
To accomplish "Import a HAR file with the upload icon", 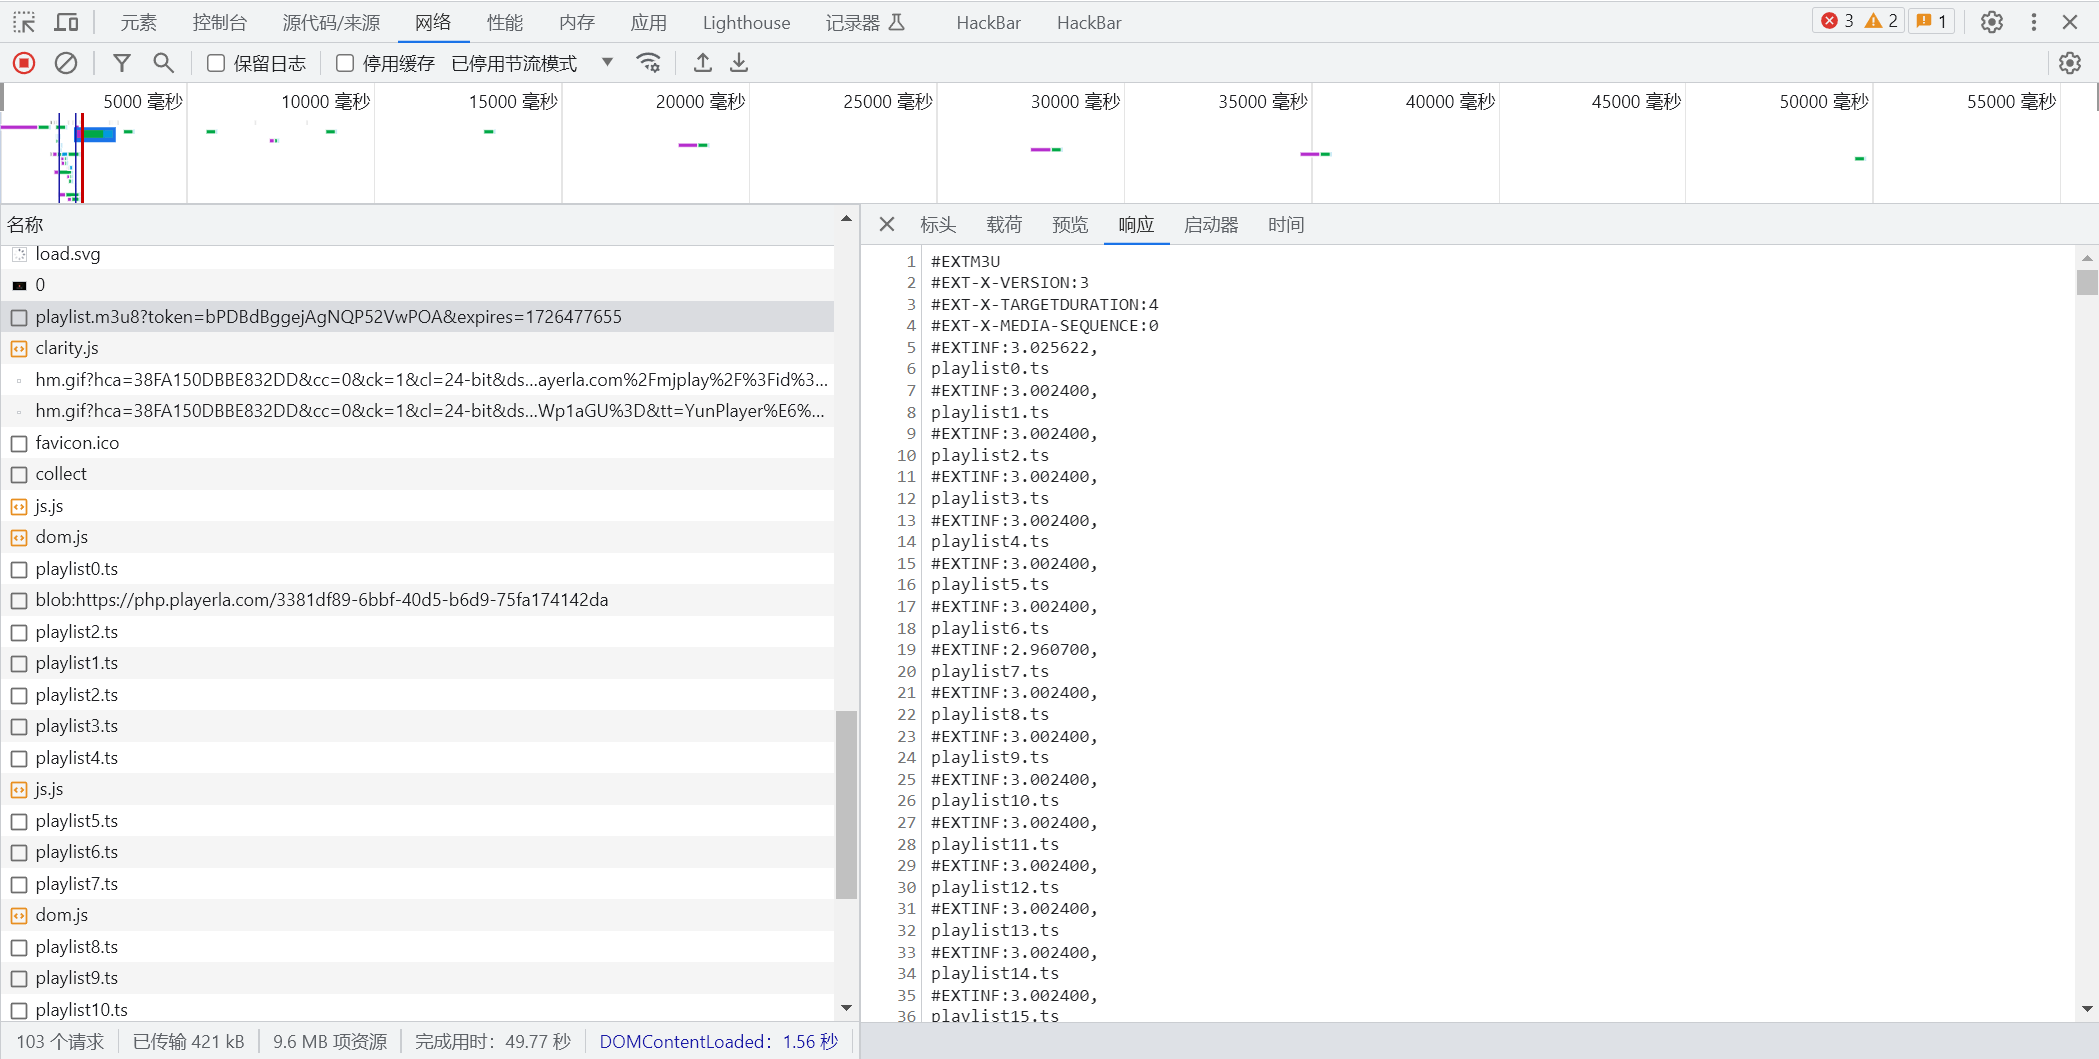I will click(x=703, y=63).
